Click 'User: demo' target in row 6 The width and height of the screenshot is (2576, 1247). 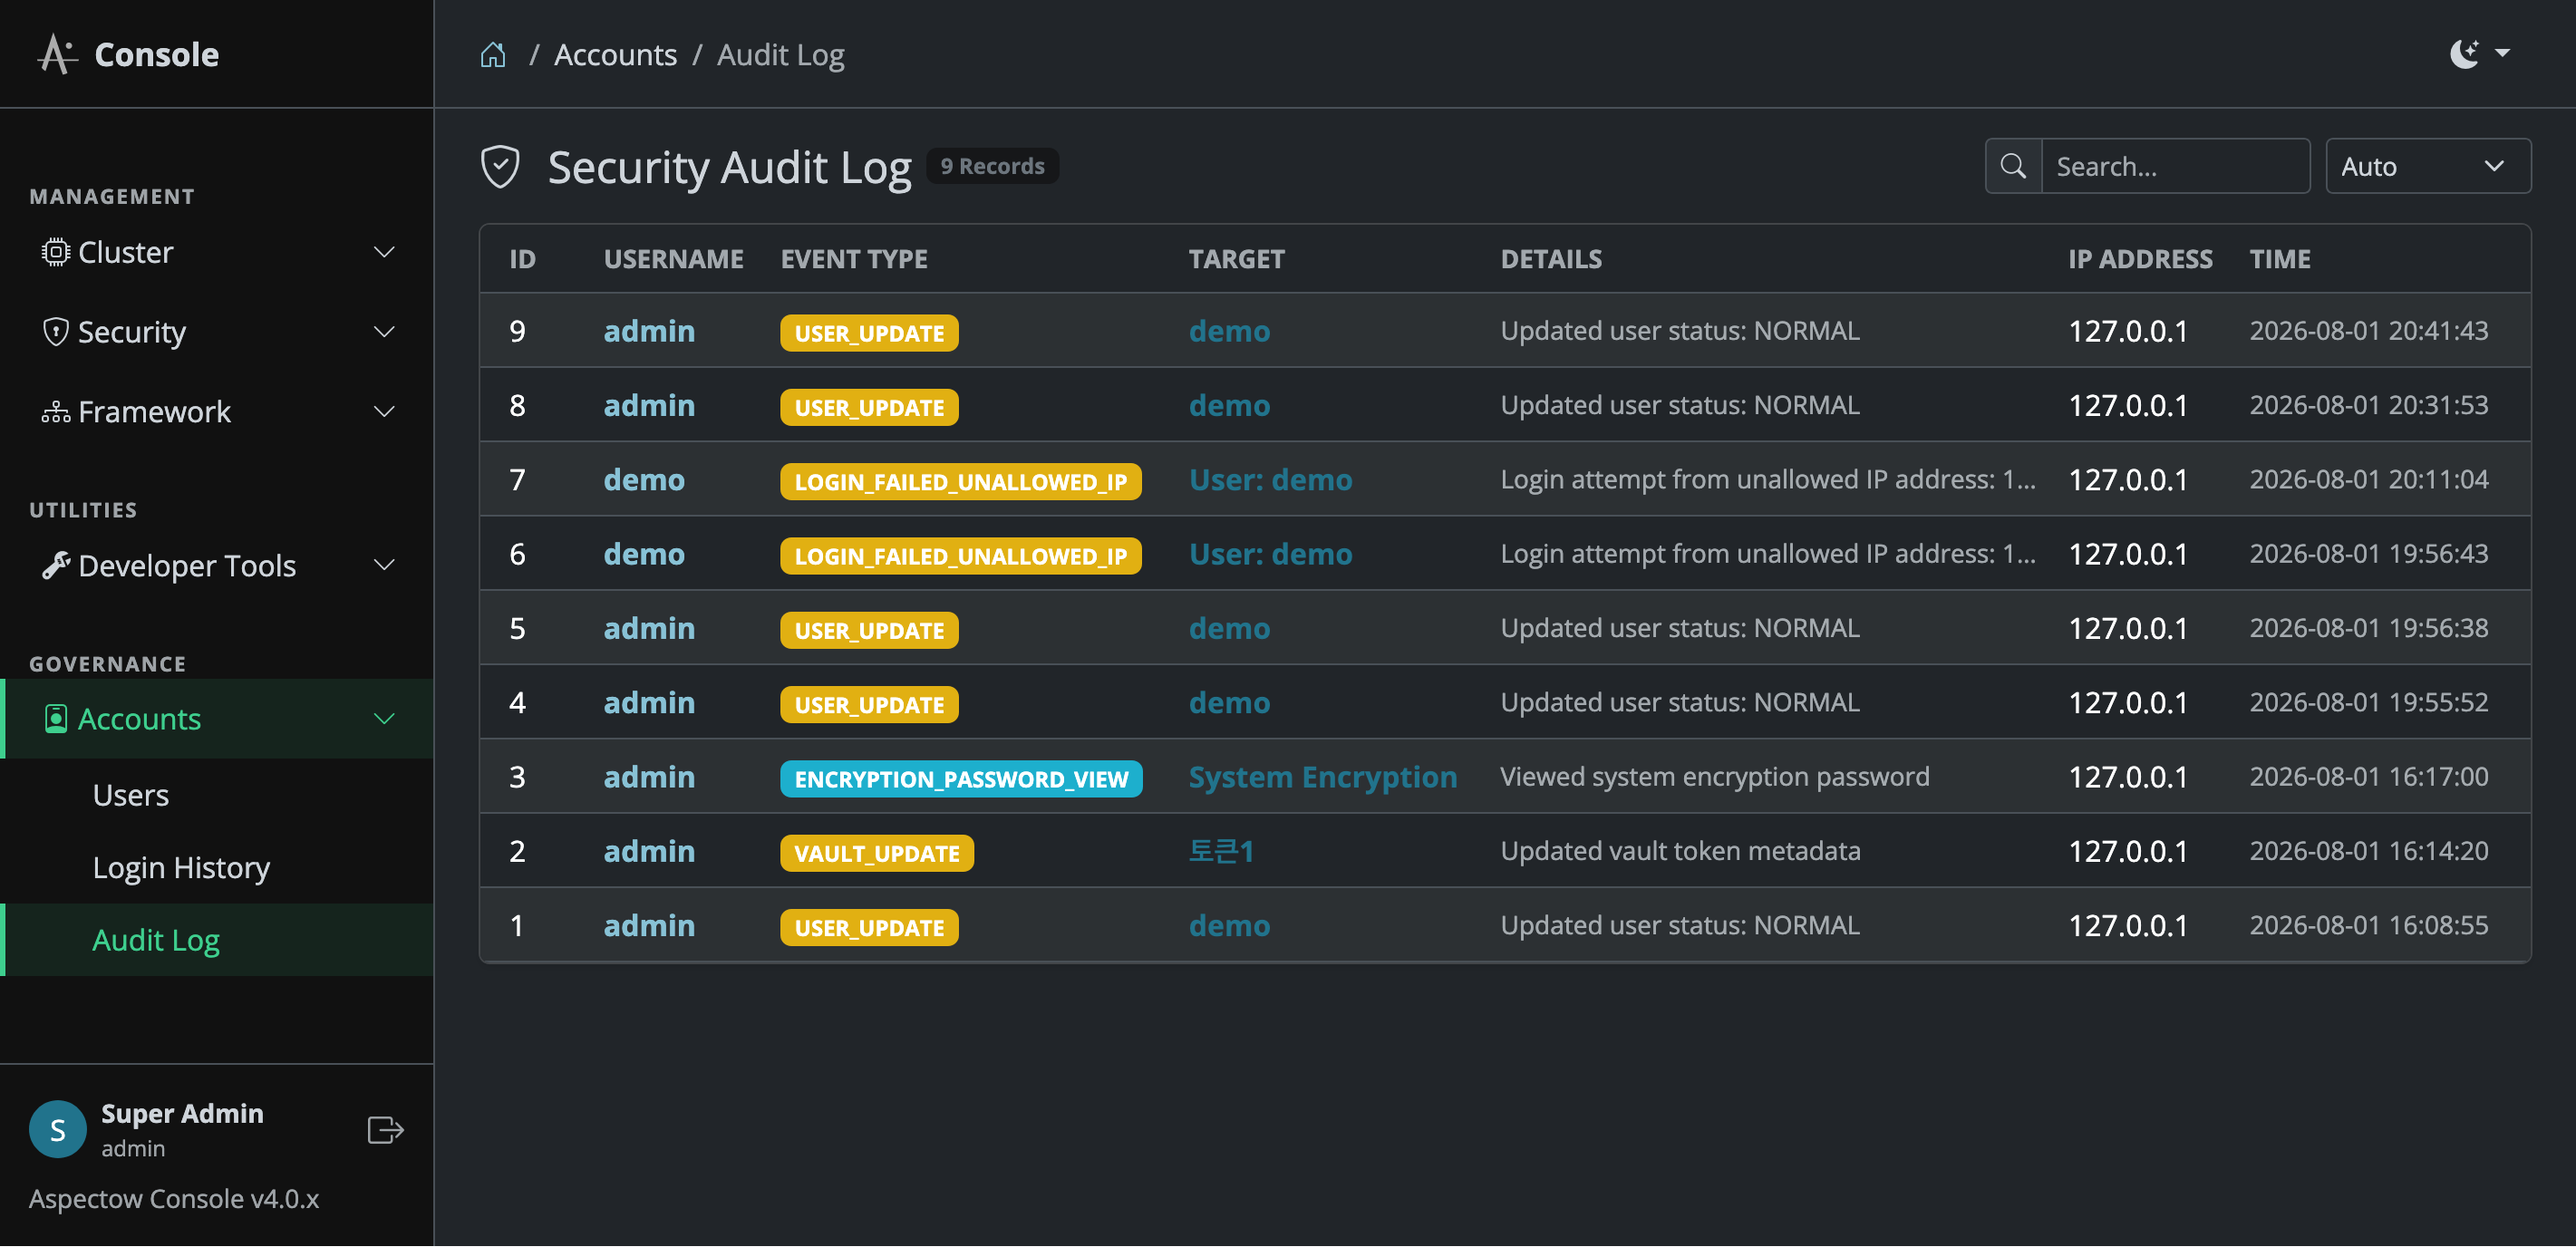(1270, 554)
